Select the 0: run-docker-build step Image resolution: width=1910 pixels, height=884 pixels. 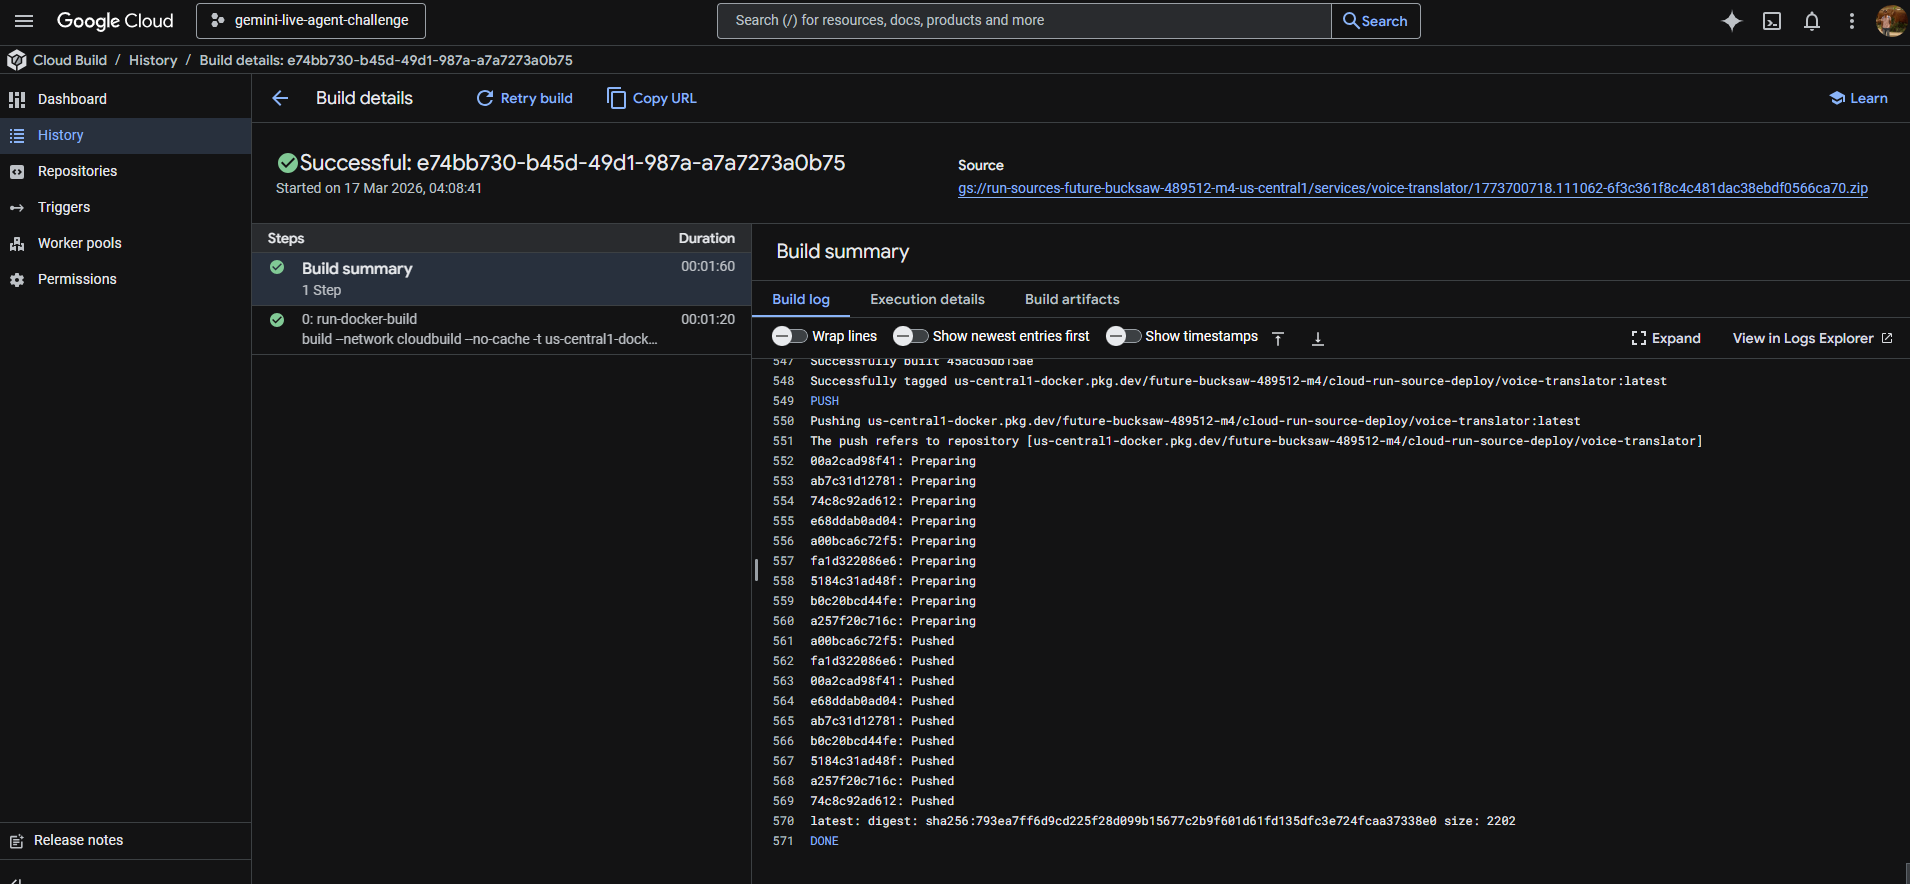[x=501, y=329]
